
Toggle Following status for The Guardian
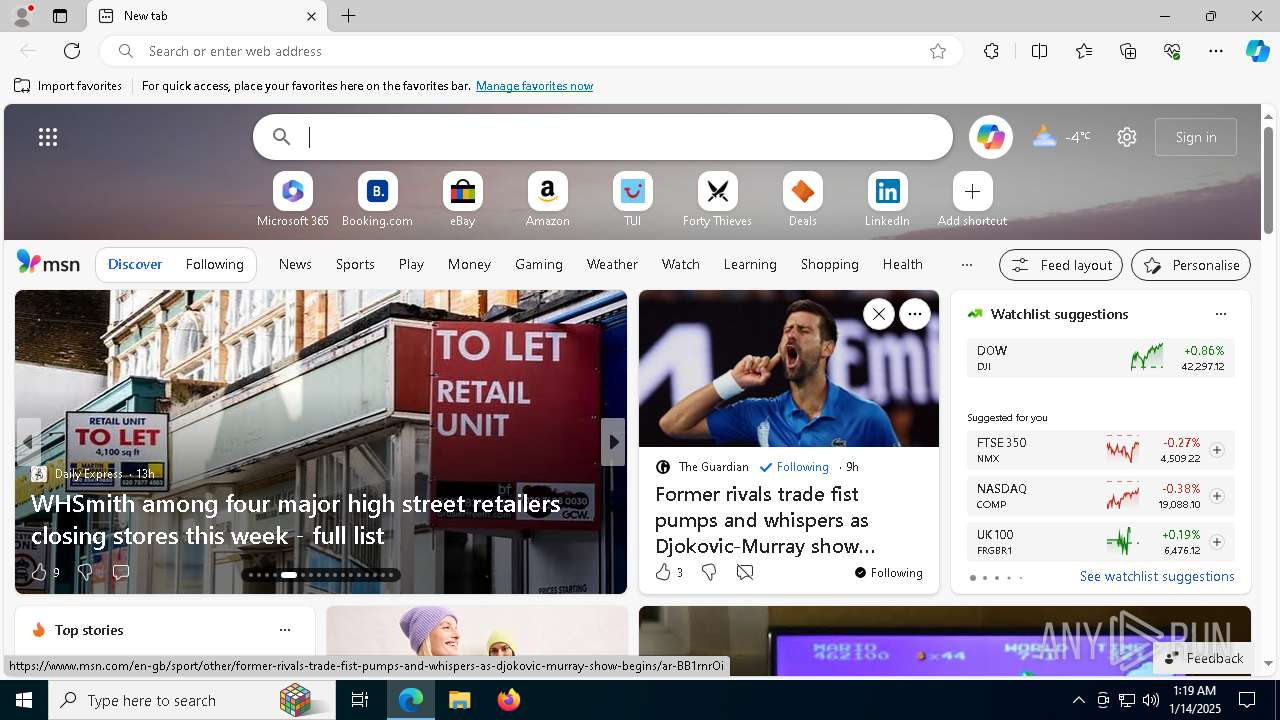point(794,467)
